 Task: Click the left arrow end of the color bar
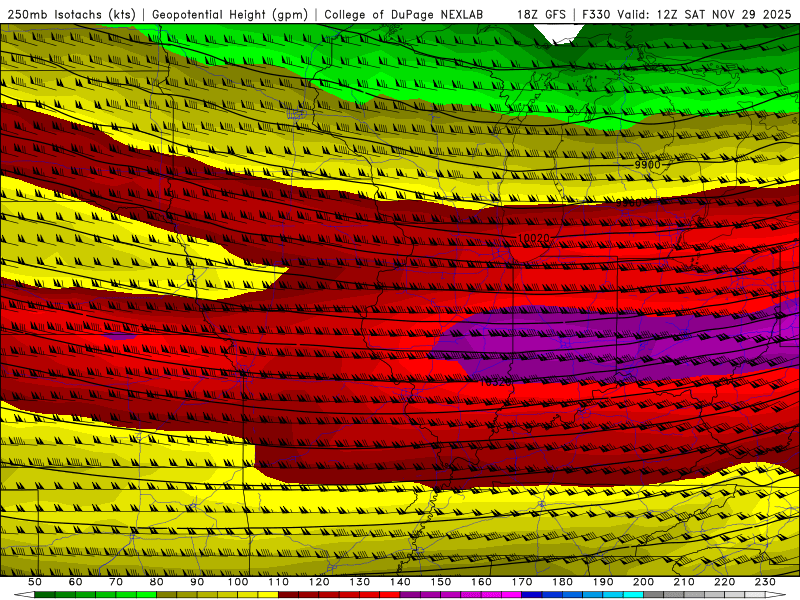pos(23,595)
